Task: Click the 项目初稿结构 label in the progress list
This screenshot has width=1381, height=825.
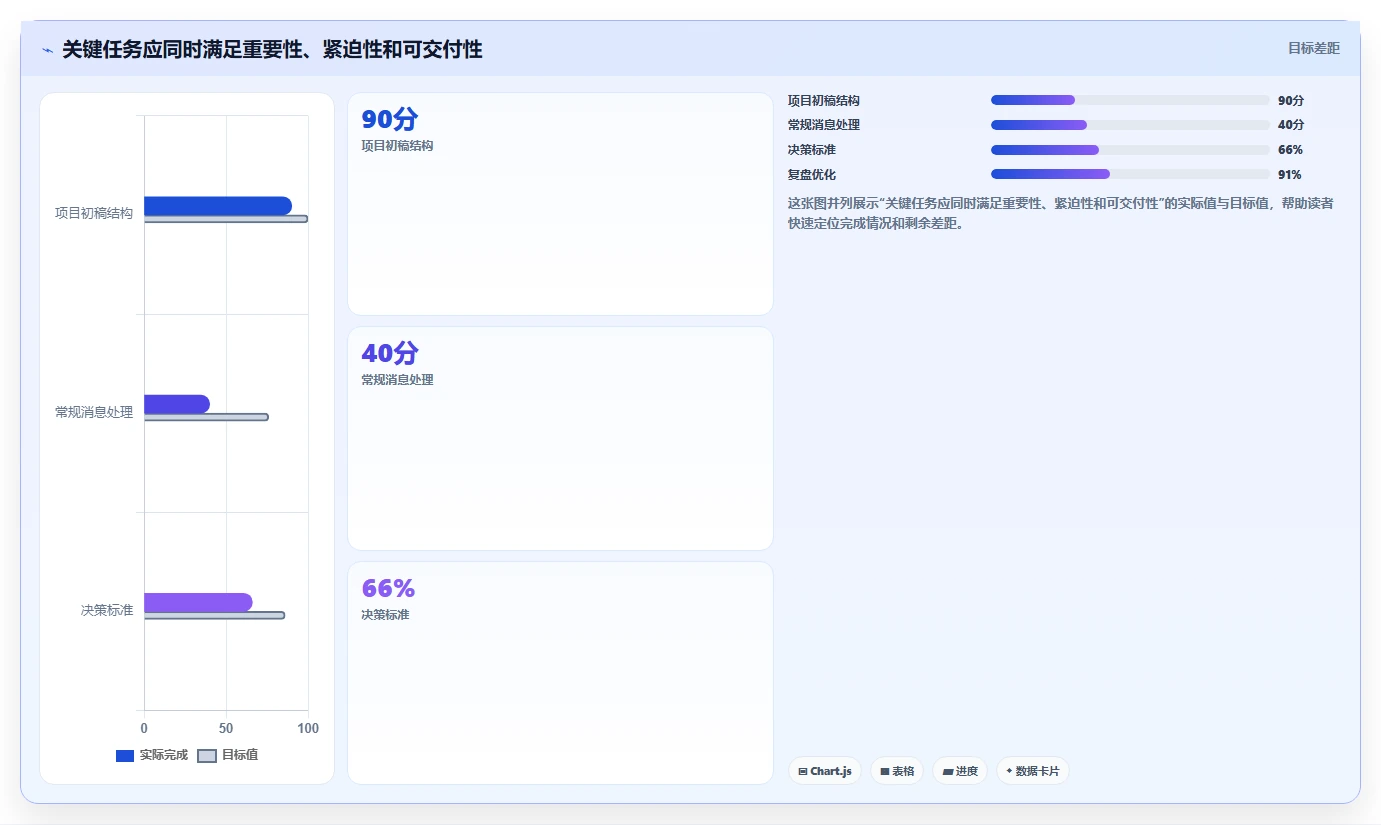Action: point(824,101)
